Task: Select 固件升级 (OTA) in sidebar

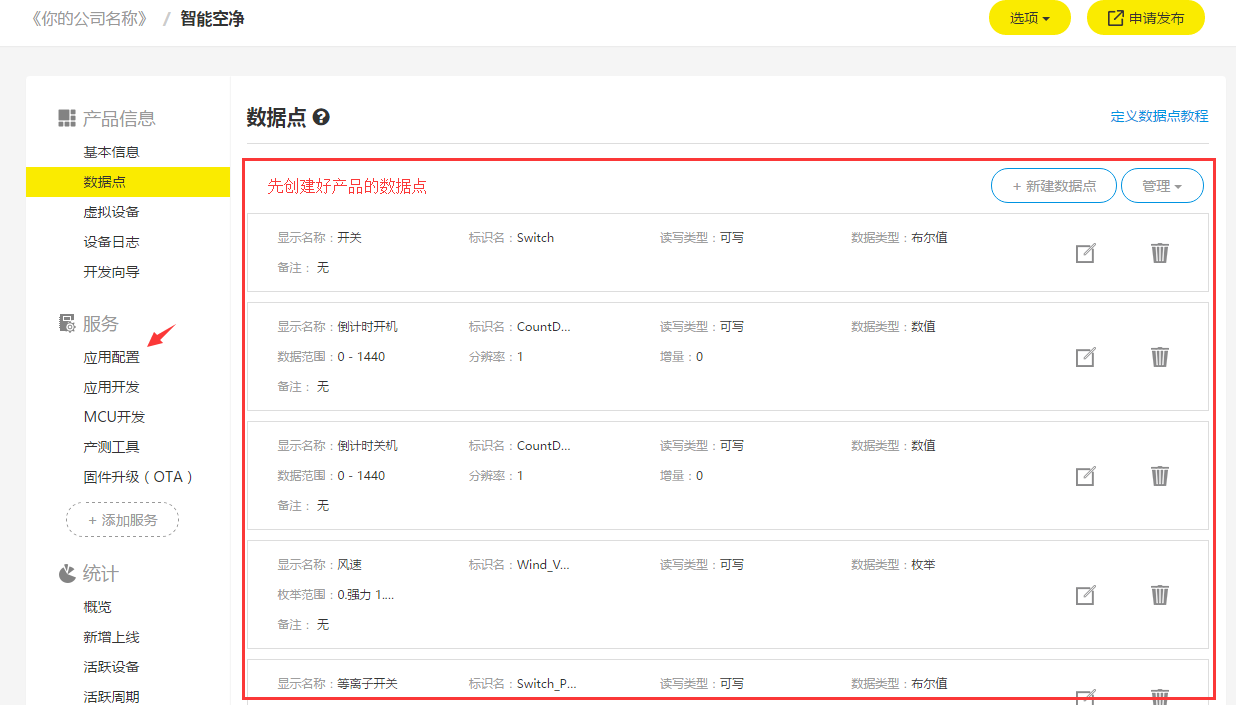Action: click(x=138, y=477)
